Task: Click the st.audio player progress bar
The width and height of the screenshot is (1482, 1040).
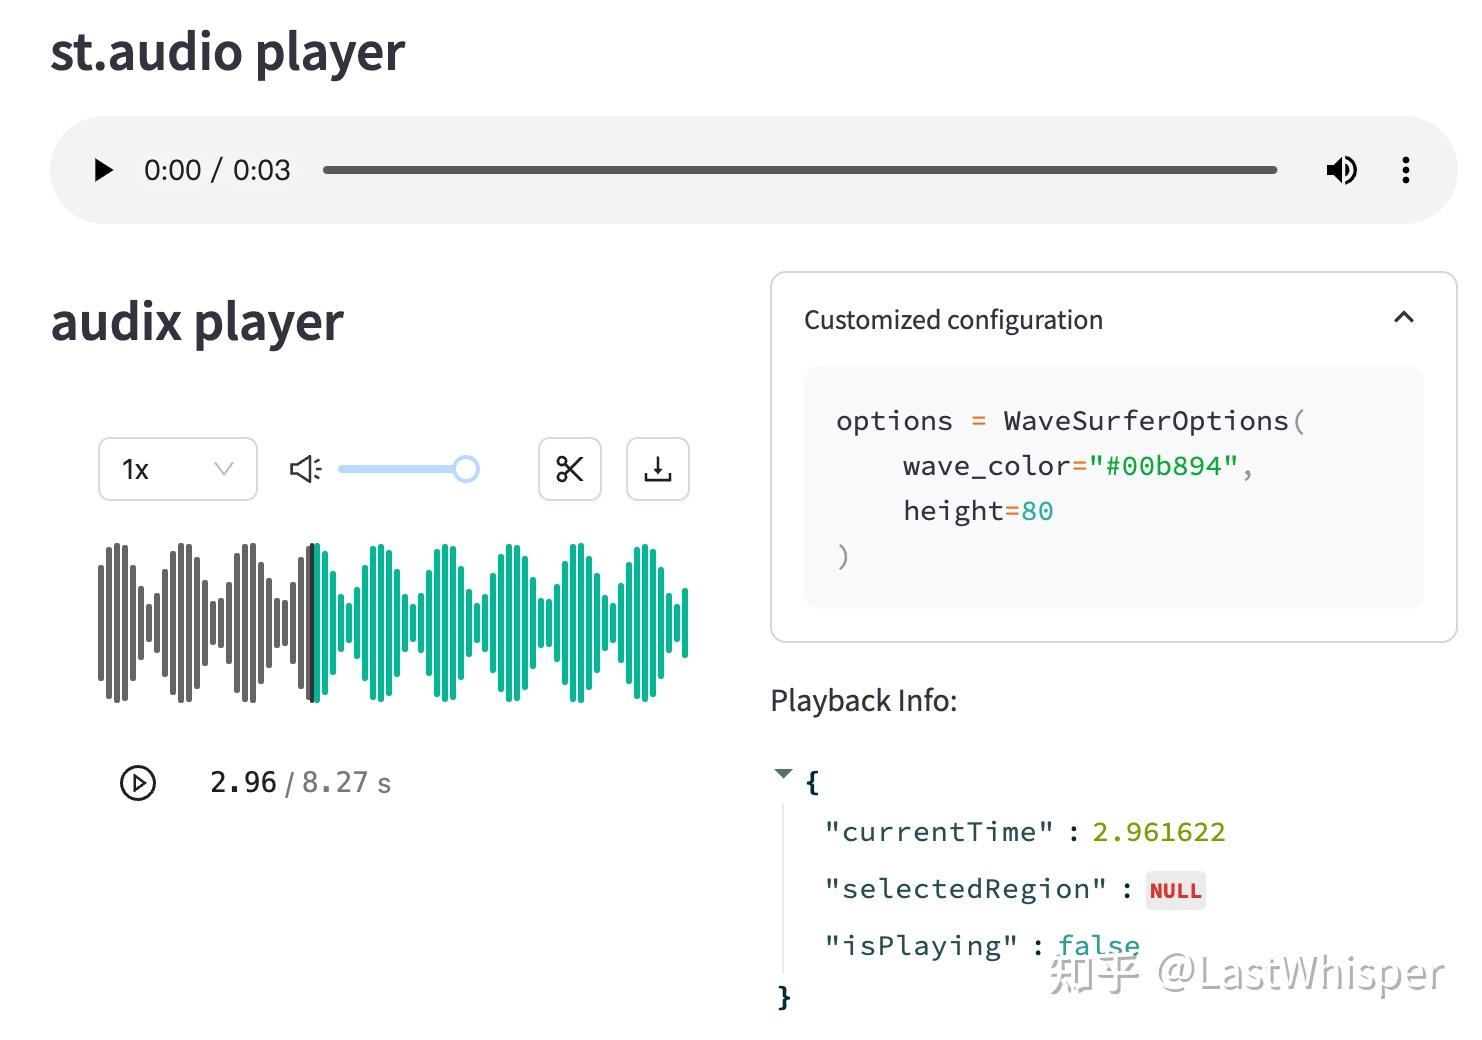Action: point(799,170)
